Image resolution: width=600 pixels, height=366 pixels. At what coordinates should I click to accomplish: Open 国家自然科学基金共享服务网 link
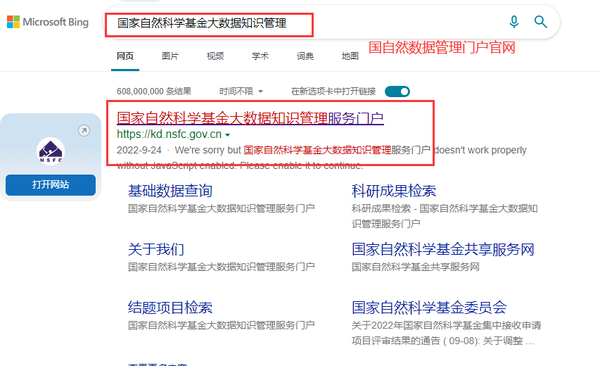(x=443, y=249)
